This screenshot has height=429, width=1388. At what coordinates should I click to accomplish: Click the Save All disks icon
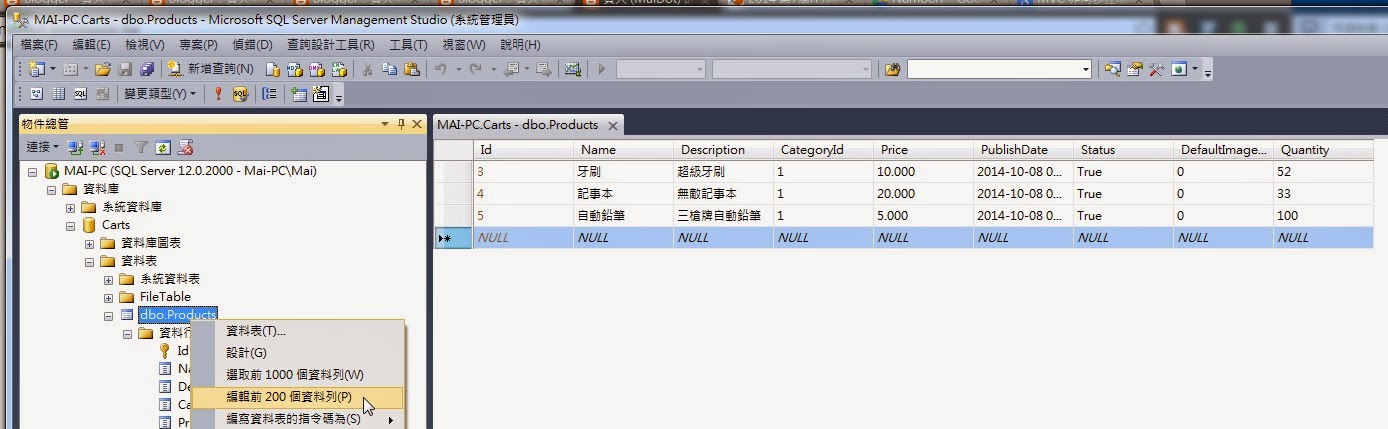click(x=146, y=69)
